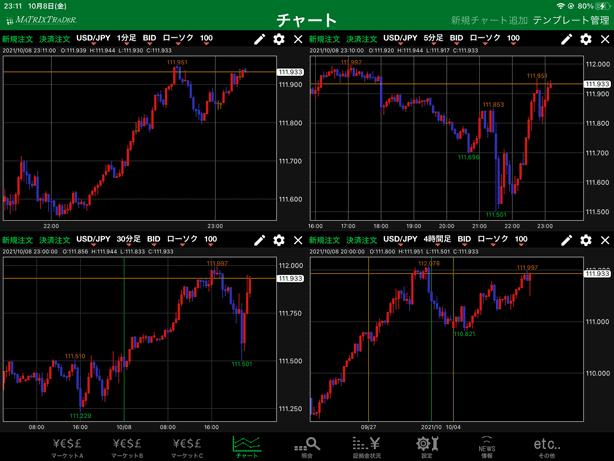Open gear settings on 30分足 chart

click(279, 240)
